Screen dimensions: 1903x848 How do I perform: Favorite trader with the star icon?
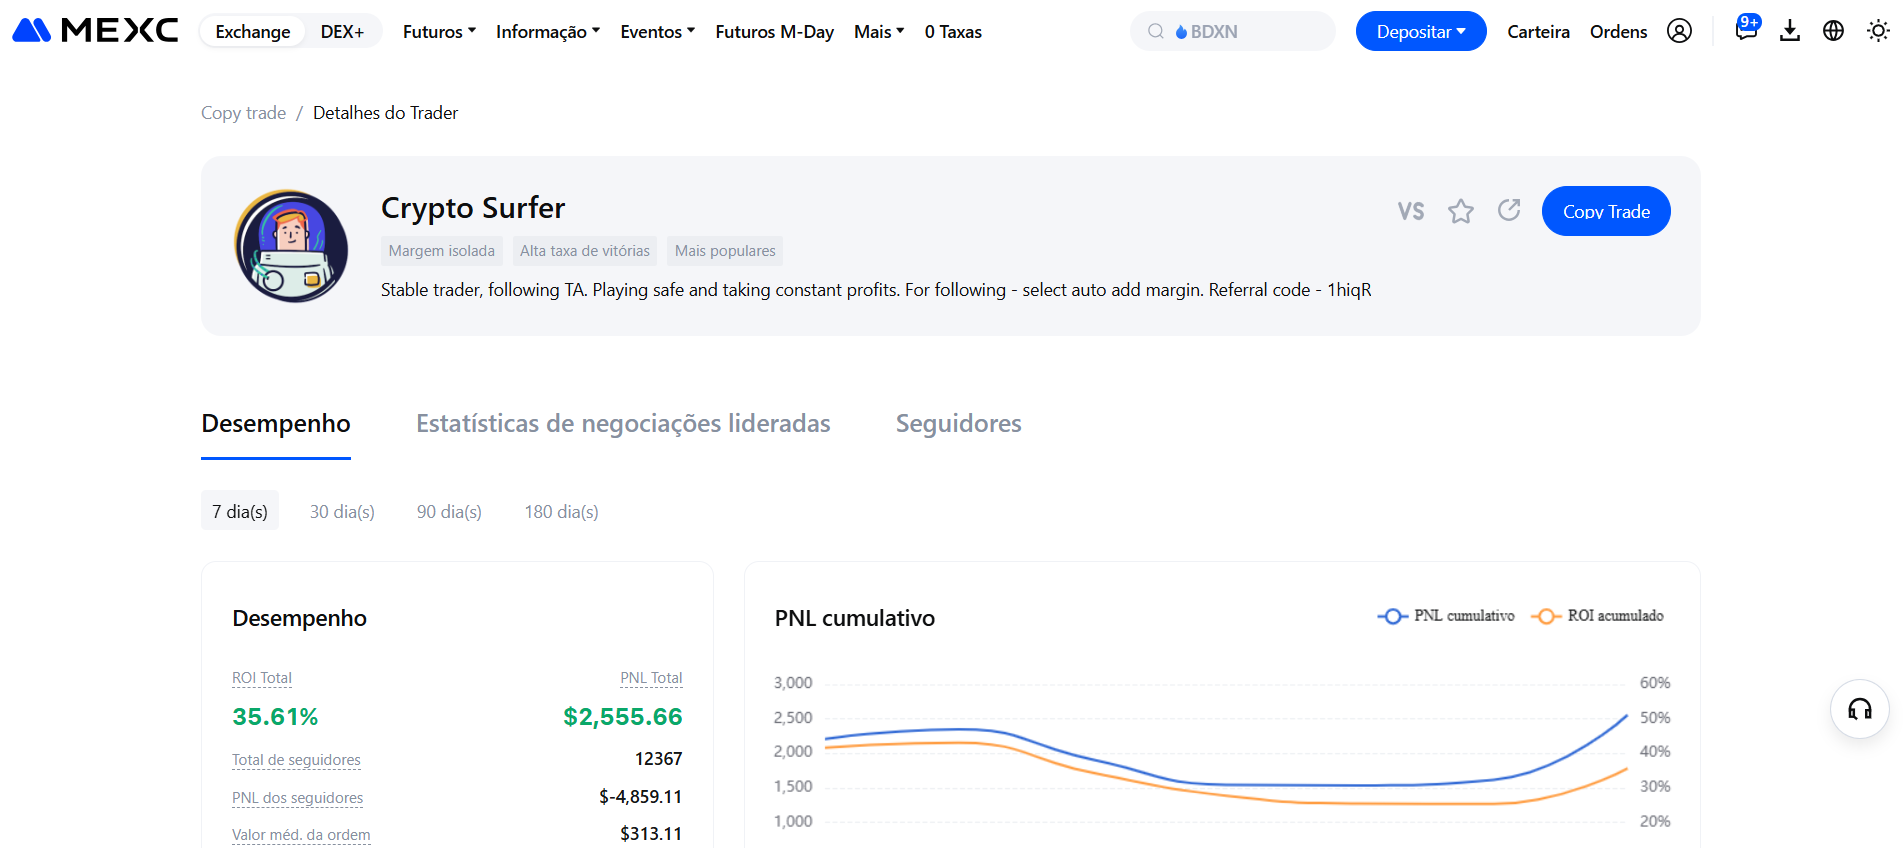pos(1461,211)
